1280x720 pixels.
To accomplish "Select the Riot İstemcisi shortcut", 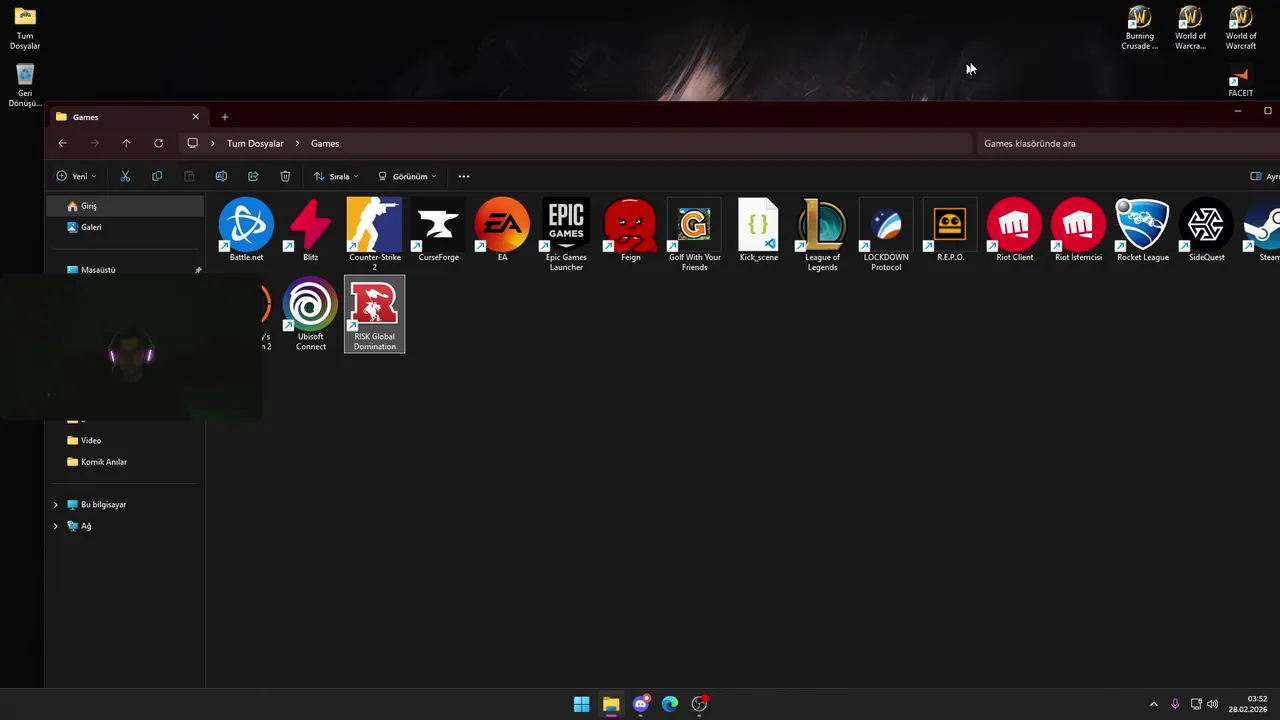I will 1078,231.
